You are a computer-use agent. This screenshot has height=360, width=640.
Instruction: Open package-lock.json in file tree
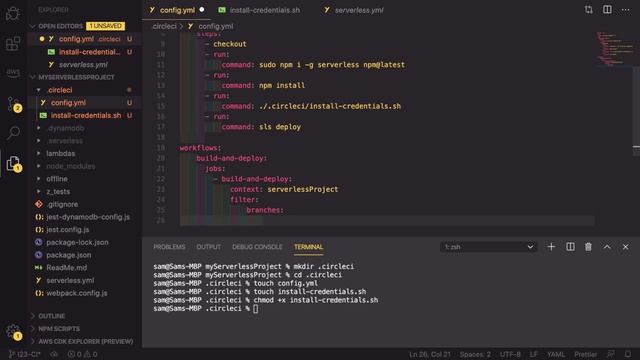pyautogui.click(x=77, y=242)
